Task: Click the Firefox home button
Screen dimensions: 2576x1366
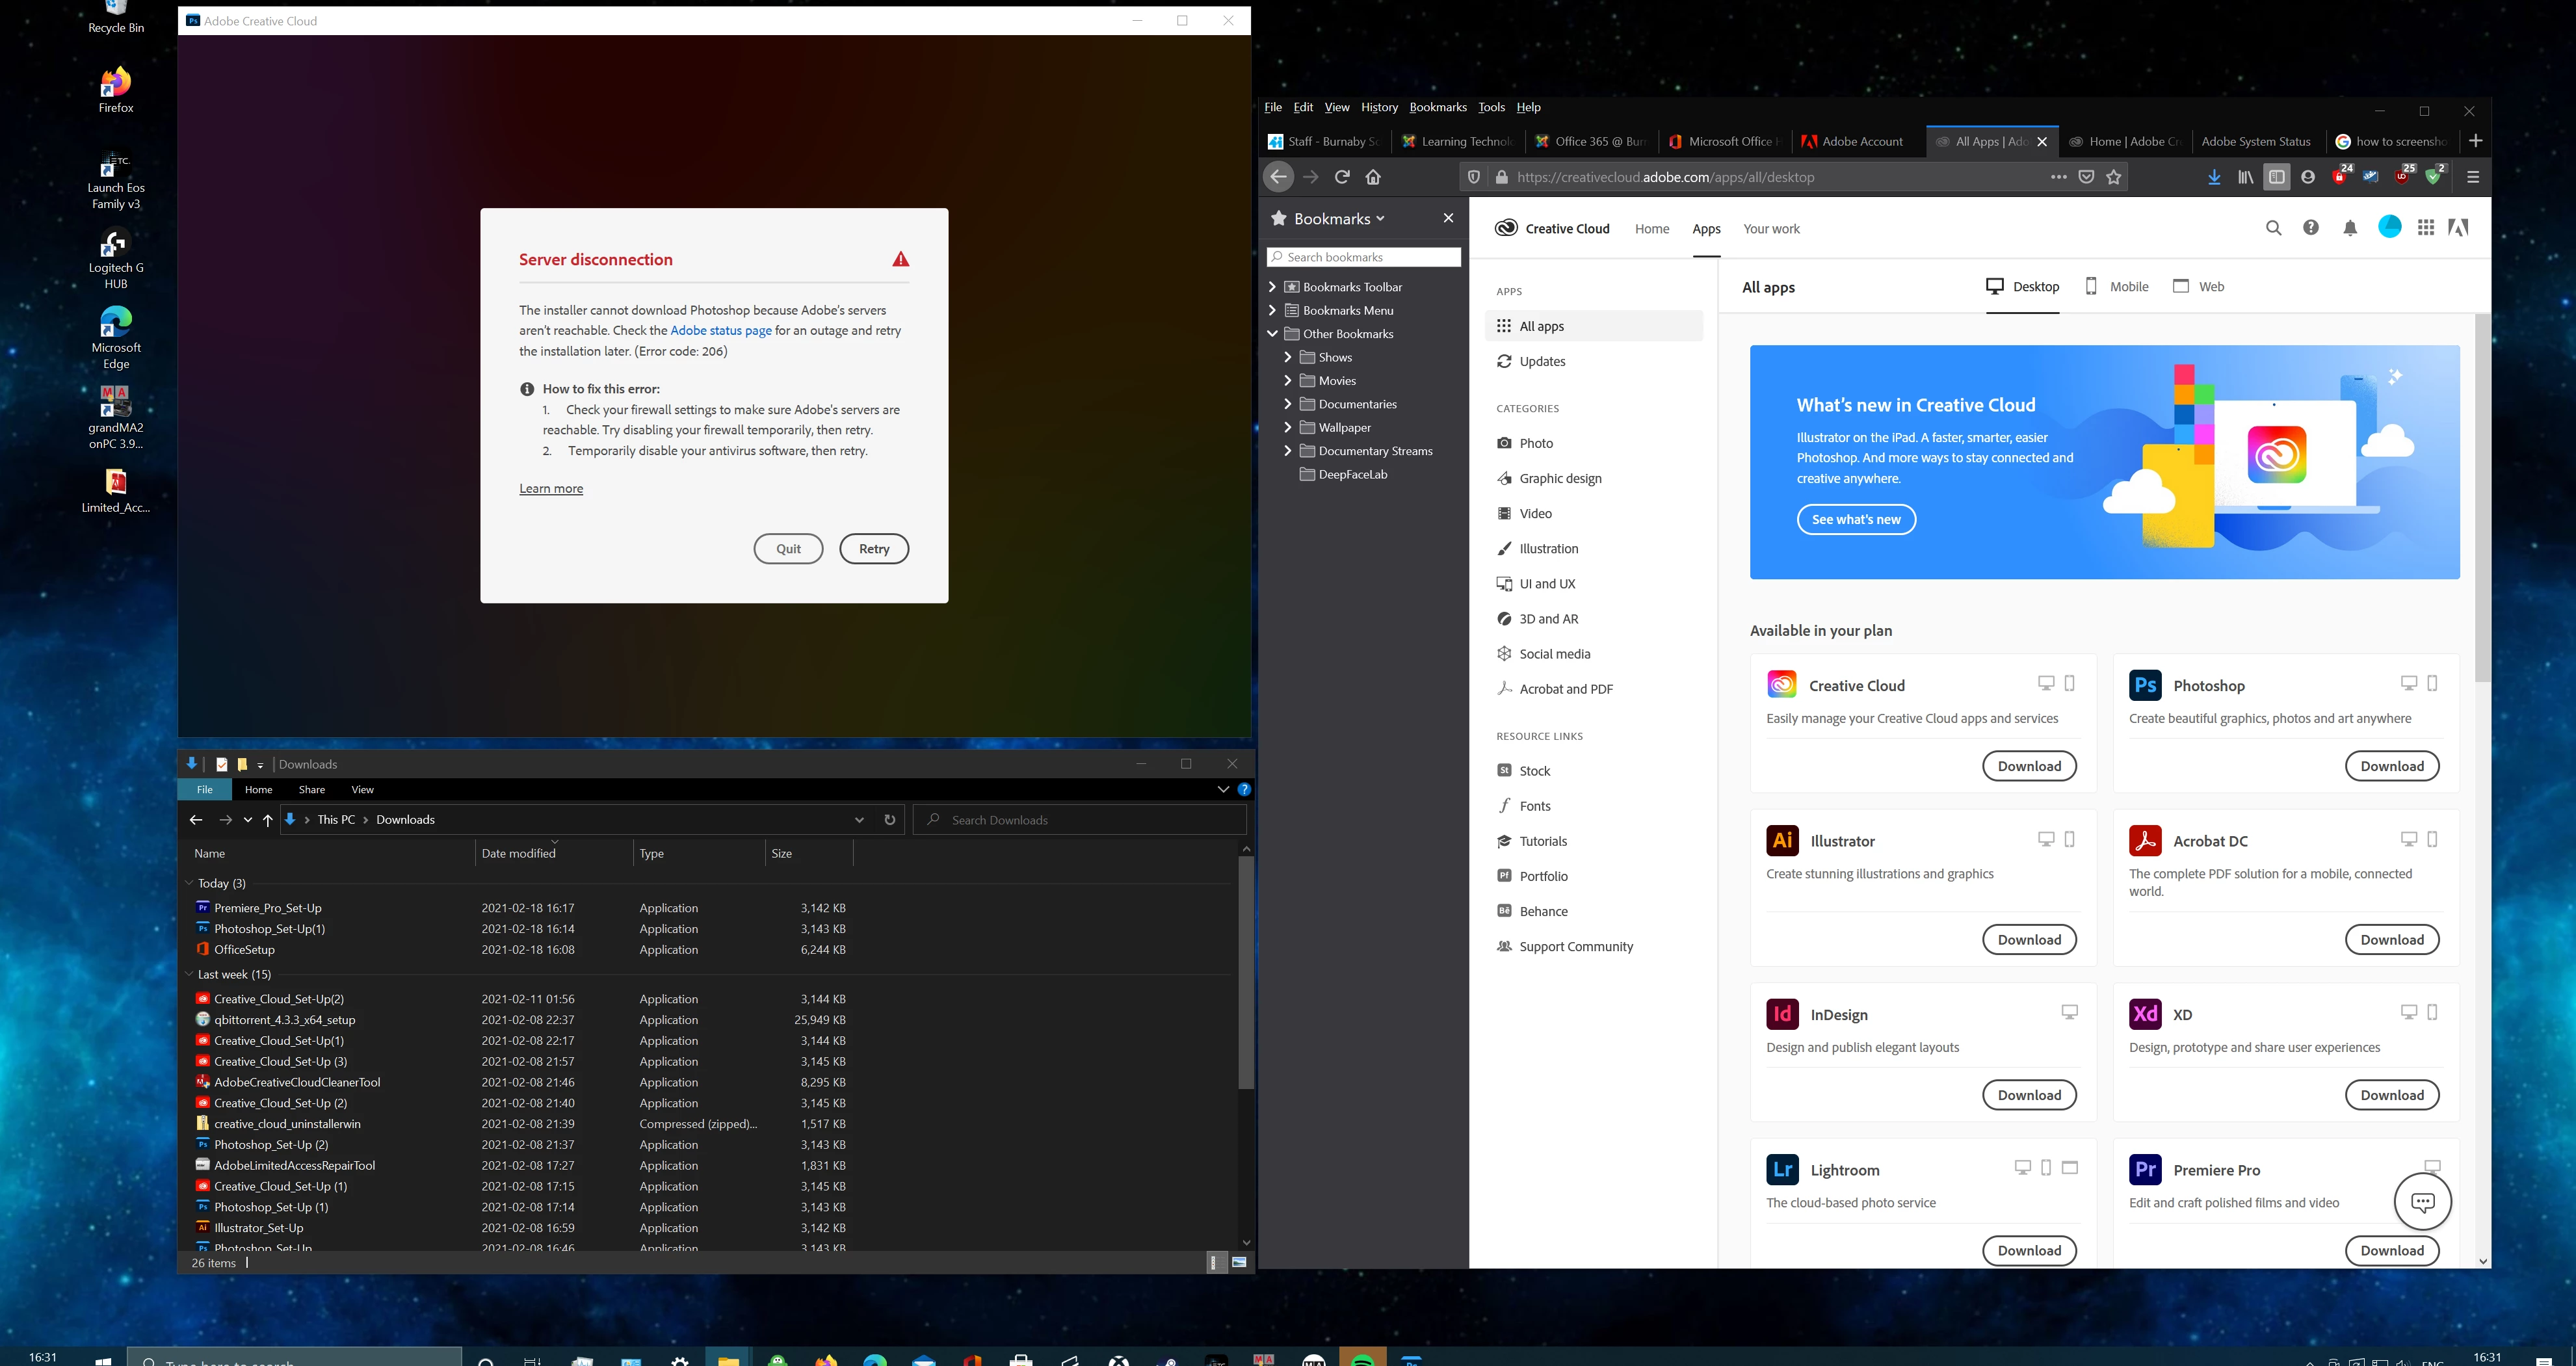Action: coord(1373,177)
